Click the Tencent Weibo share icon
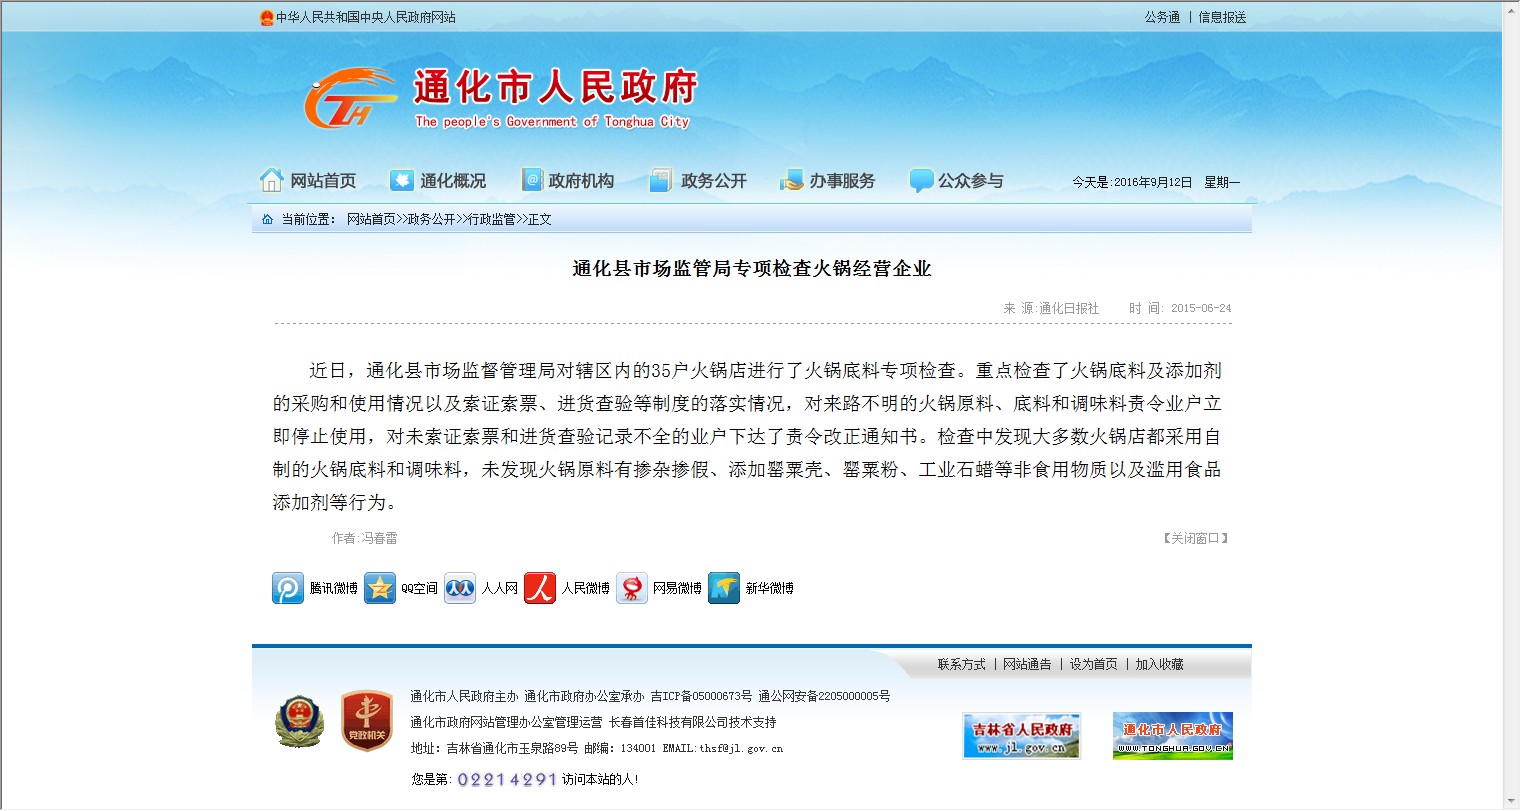The height and width of the screenshot is (811, 1521). (x=288, y=588)
